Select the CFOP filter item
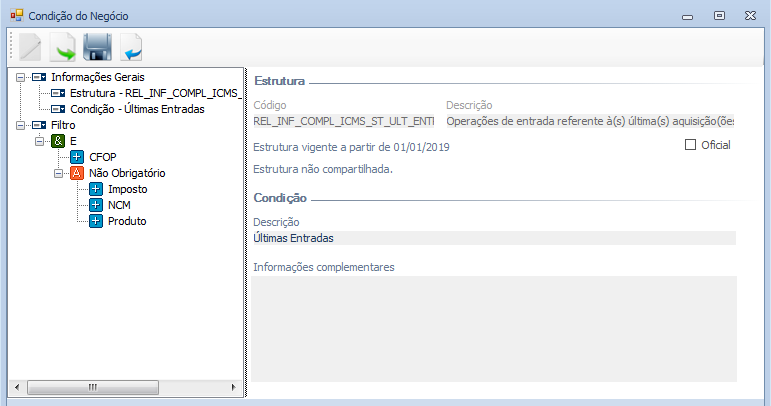771x406 pixels. 103,157
